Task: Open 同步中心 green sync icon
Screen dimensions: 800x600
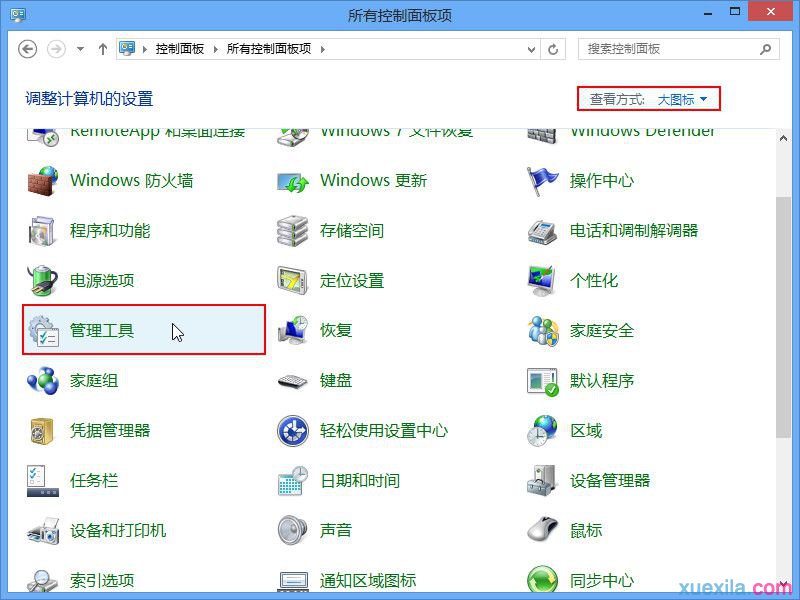Action: [542, 580]
